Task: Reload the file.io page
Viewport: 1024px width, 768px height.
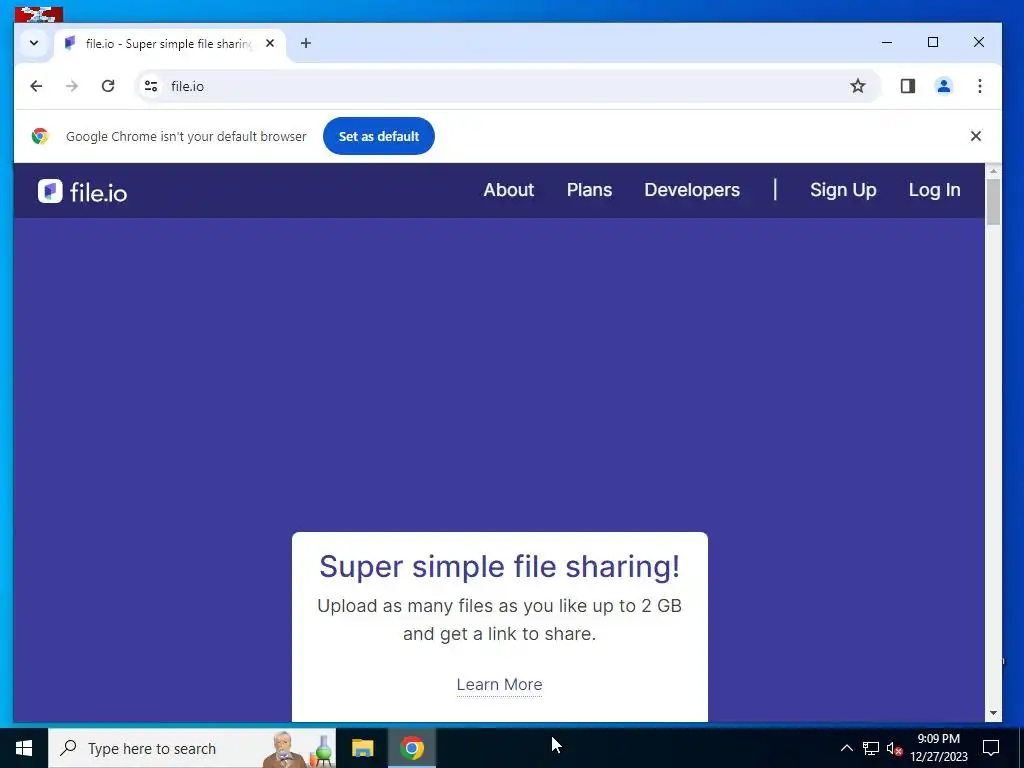Action: (x=108, y=86)
